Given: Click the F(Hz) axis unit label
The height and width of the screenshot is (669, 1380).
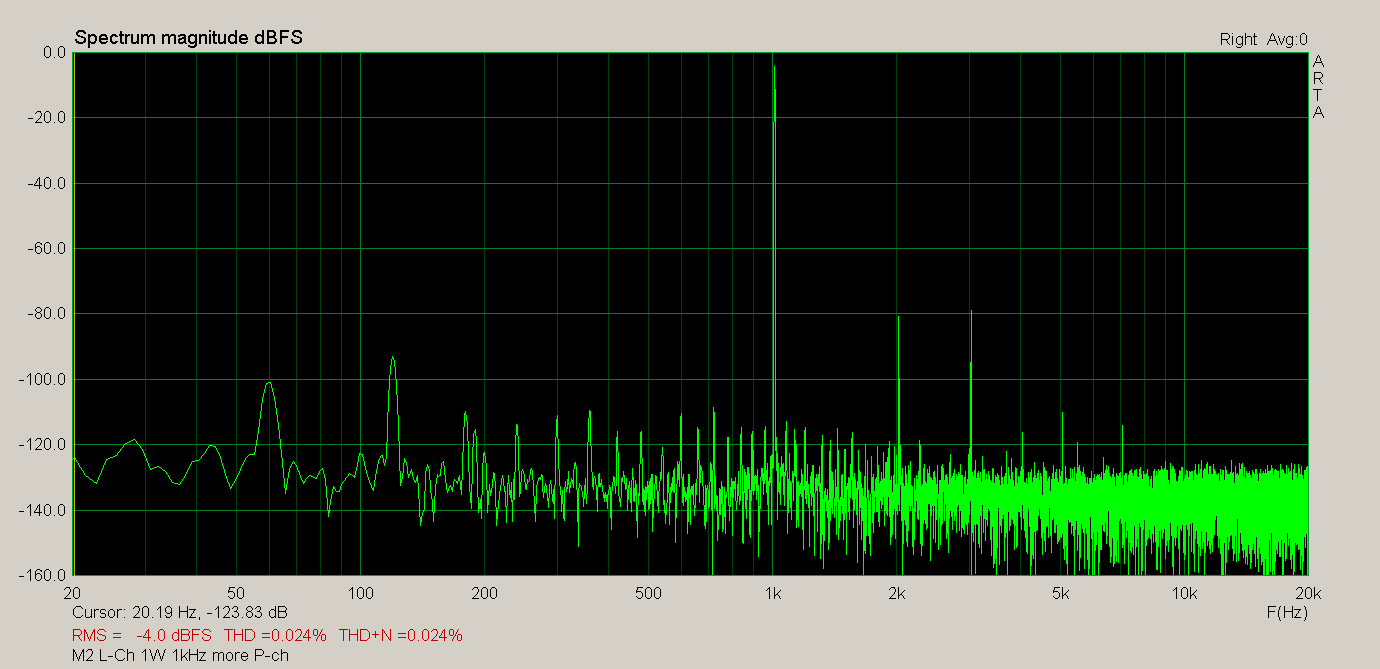Looking at the screenshot, I should click(1287, 611).
